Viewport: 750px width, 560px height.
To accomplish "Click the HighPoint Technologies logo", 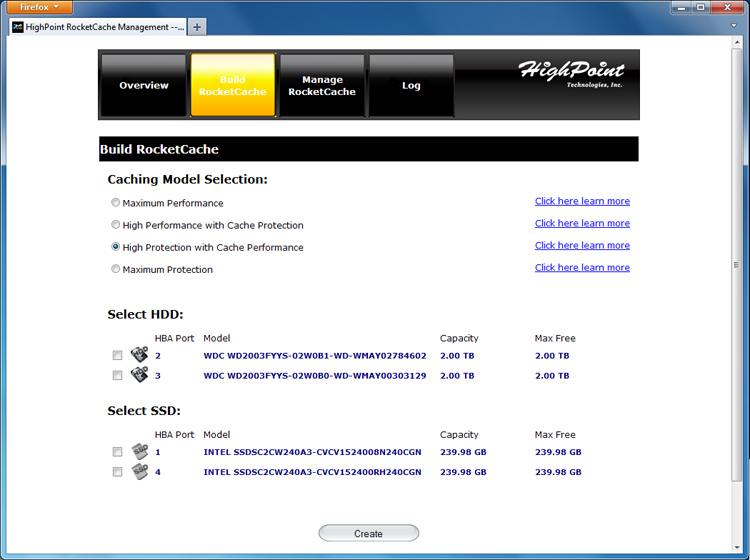I will click(571, 74).
